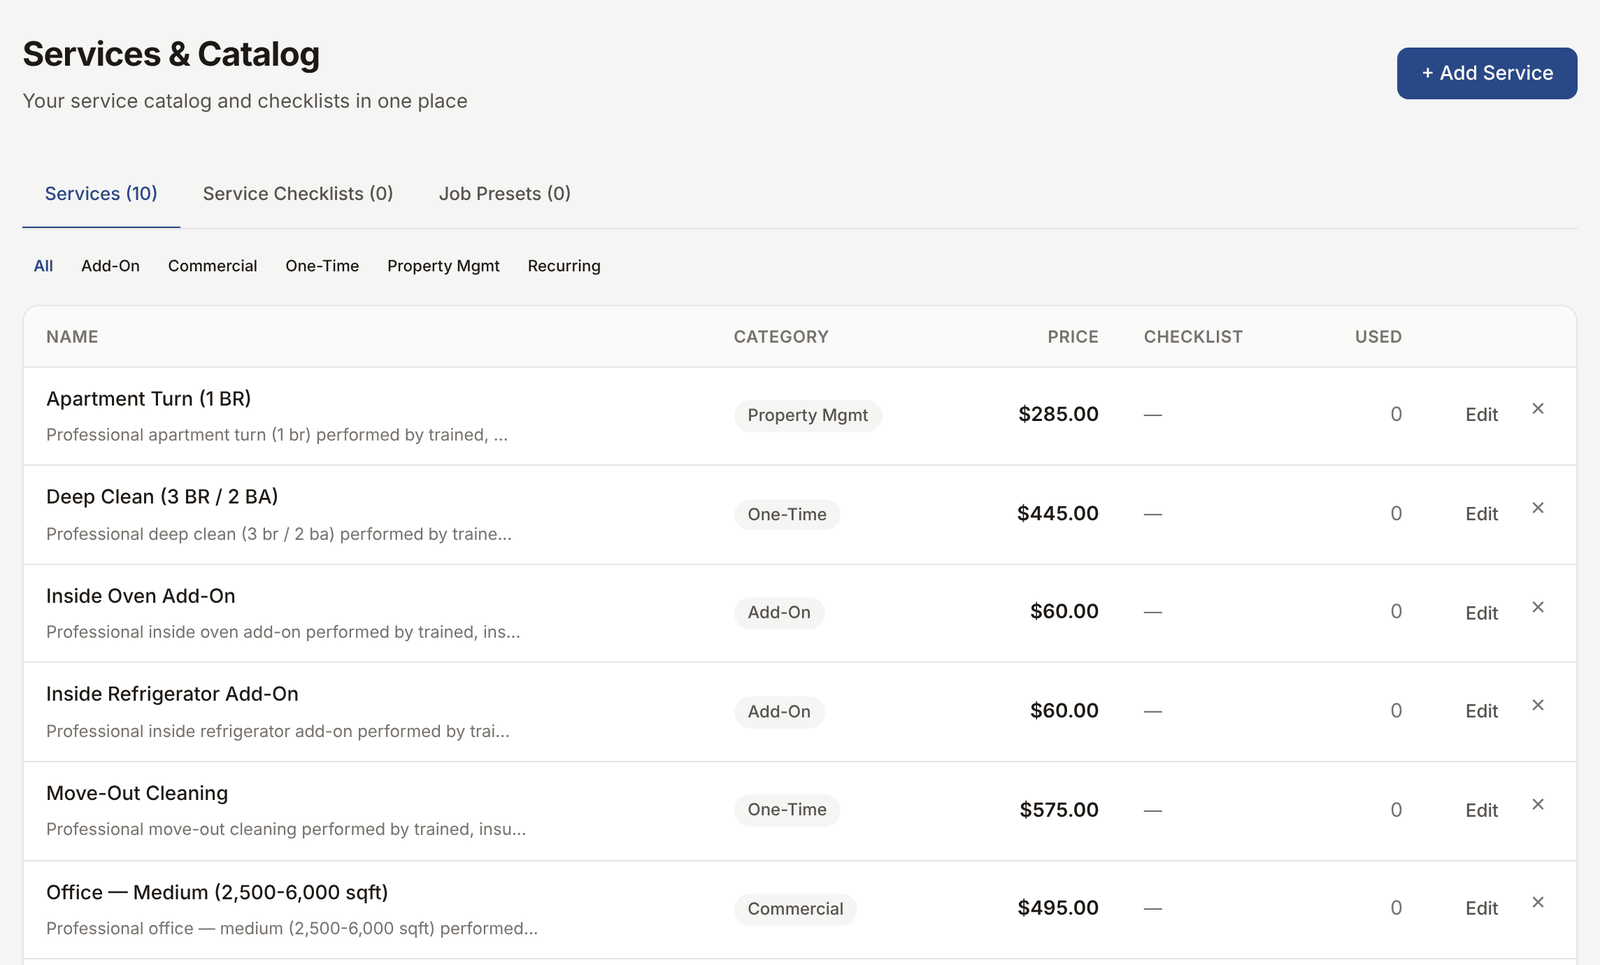The image size is (1600, 965).
Task: Click the PRICE column header
Action: click(1073, 337)
